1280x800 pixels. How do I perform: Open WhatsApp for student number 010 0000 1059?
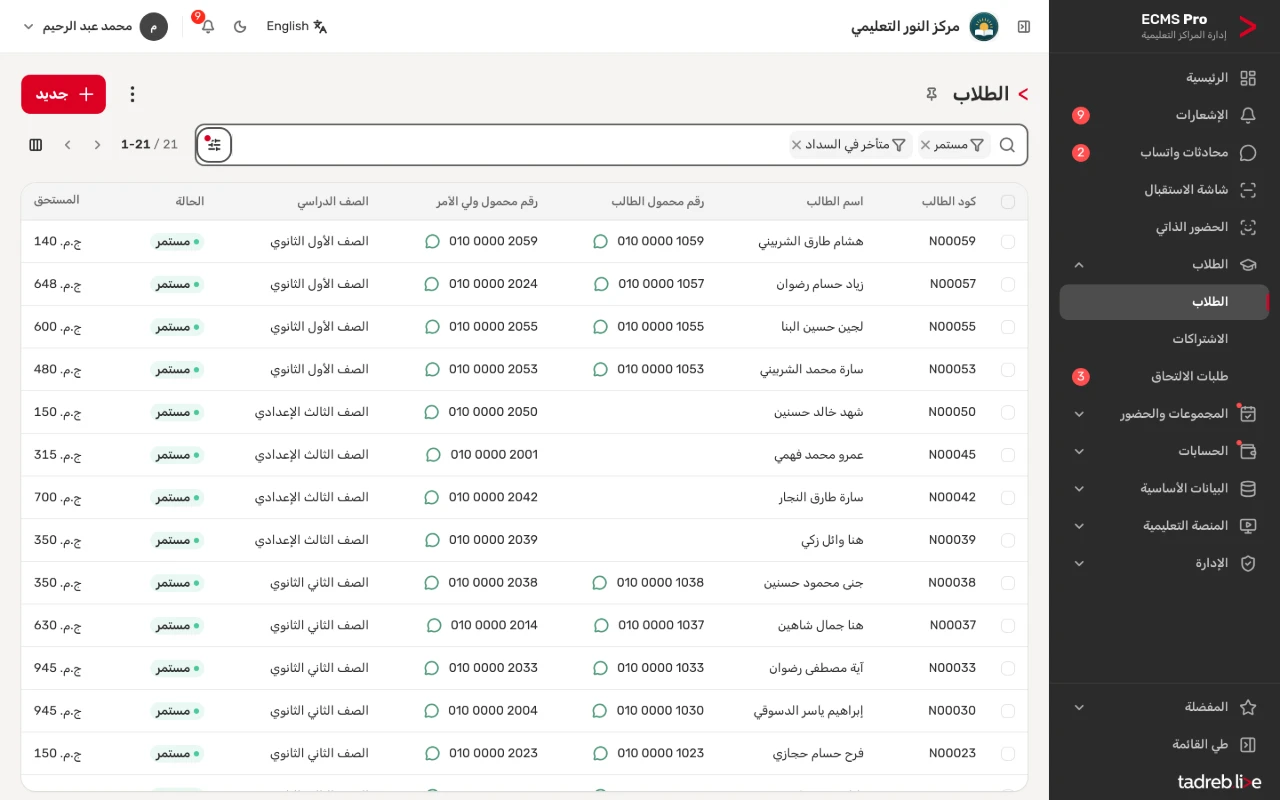point(600,242)
